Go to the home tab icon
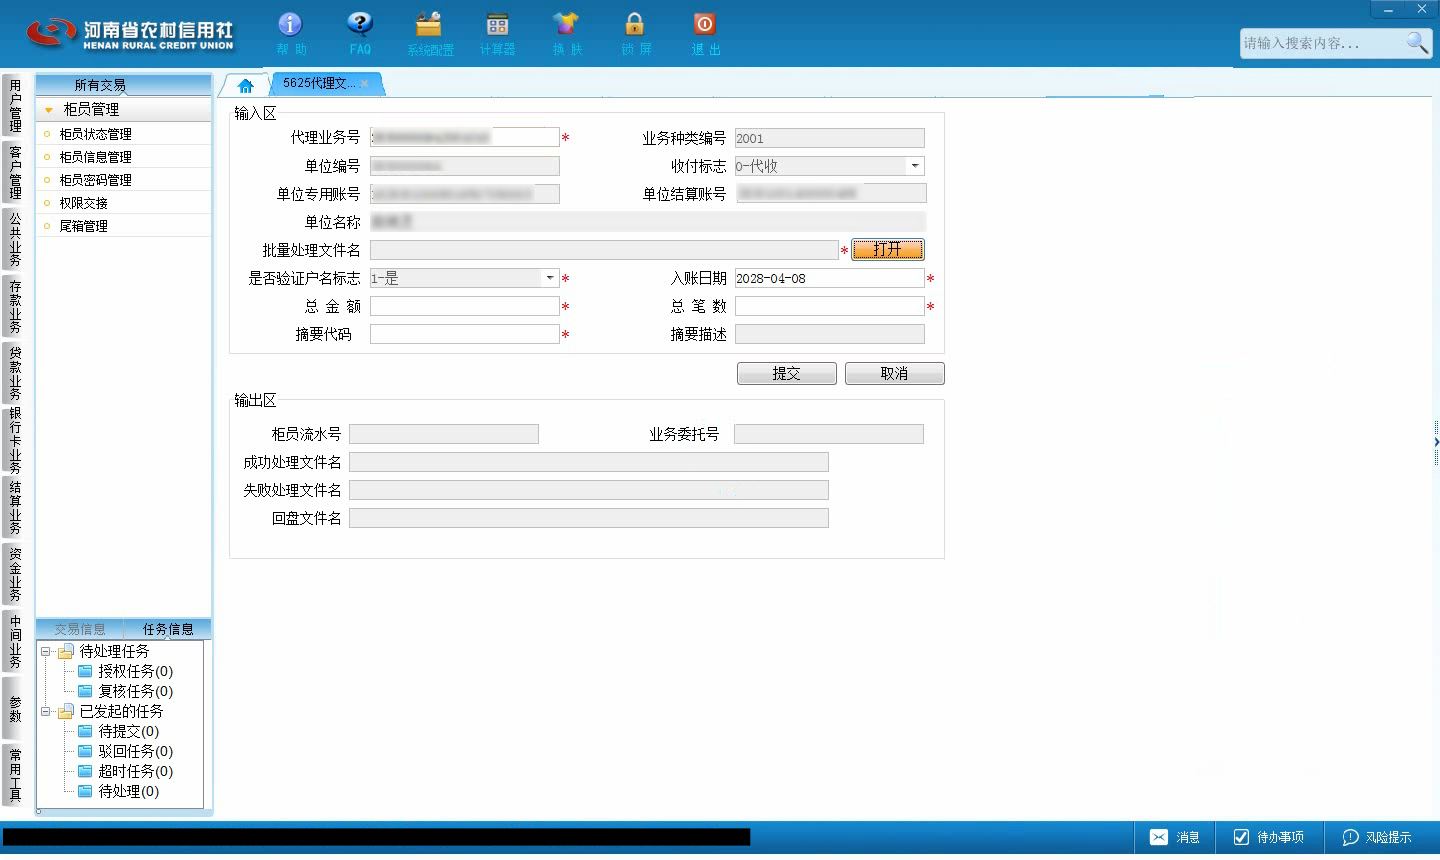This screenshot has width=1440, height=860. [245, 85]
